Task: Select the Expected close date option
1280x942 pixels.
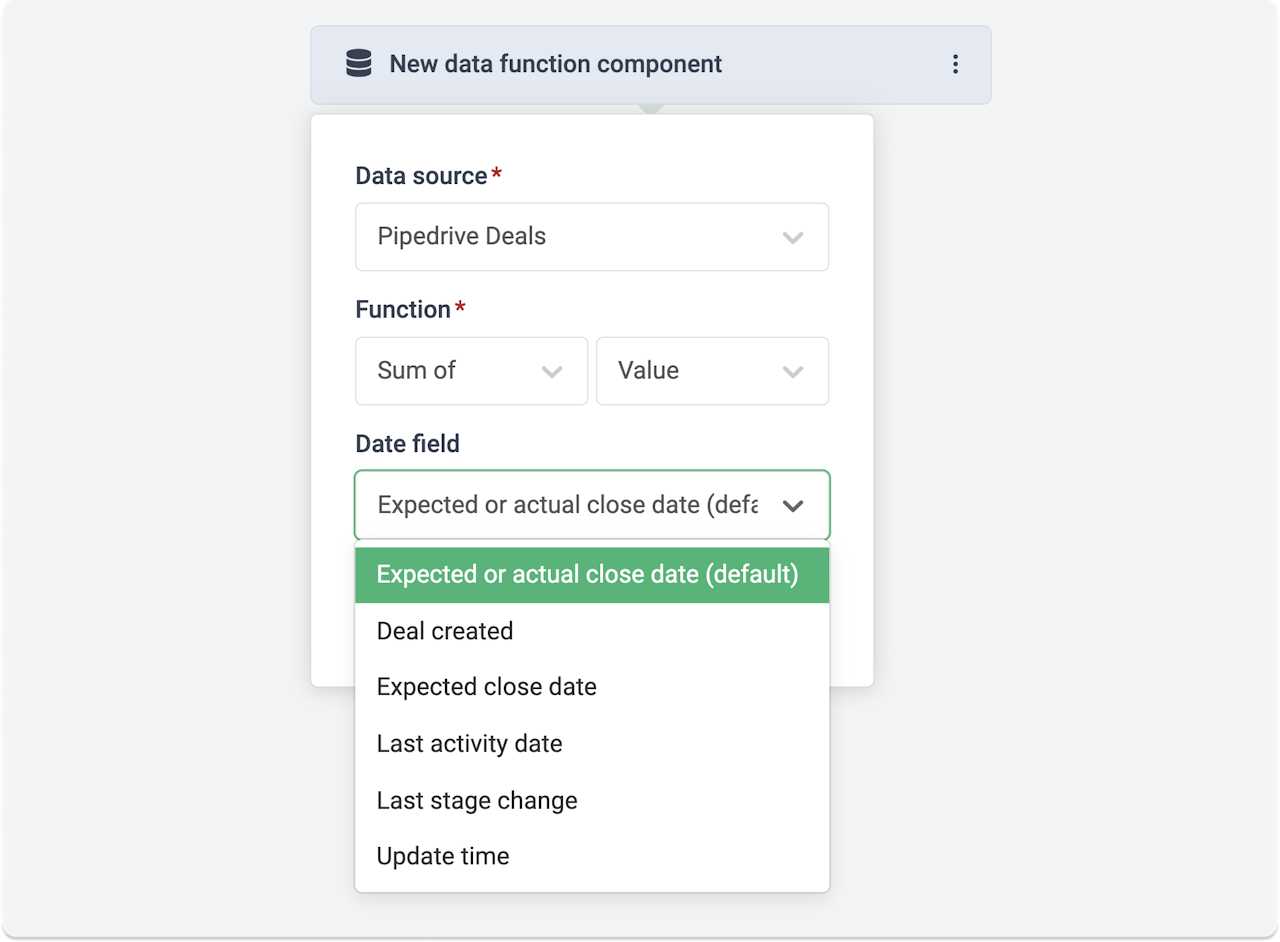Action: [x=487, y=687]
